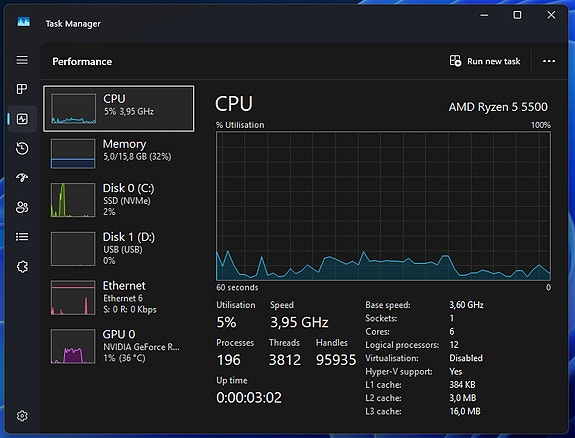Screen dimensions: 575x438
Task: Click the L3 cache 16,0 MB value
Action: [465, 411]
